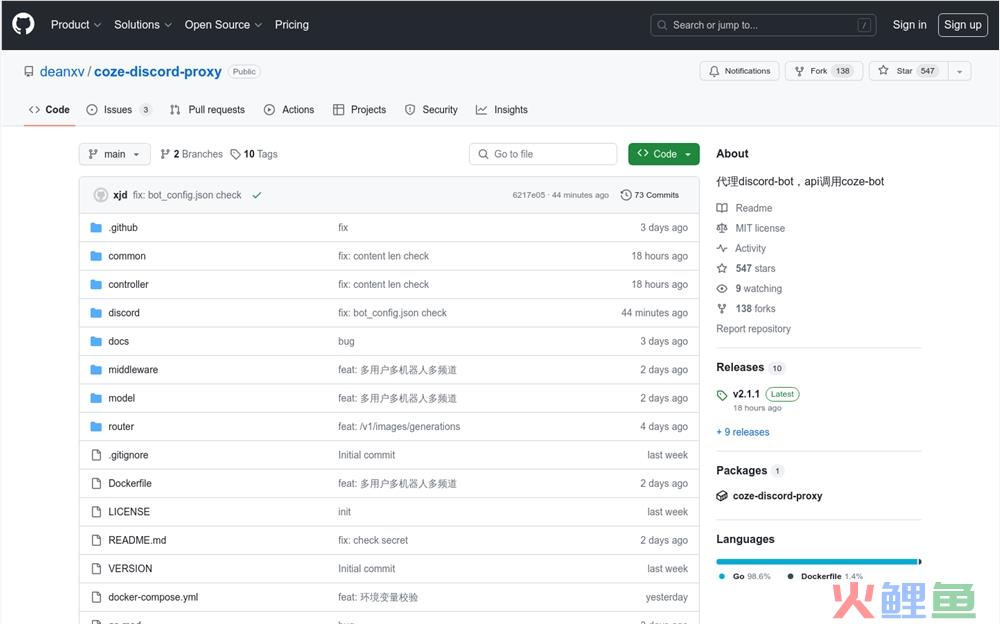Click the repository book icon beside deanxv
Image resolution: width=1000 pixels, height=624 pixels.
point(29,71)
